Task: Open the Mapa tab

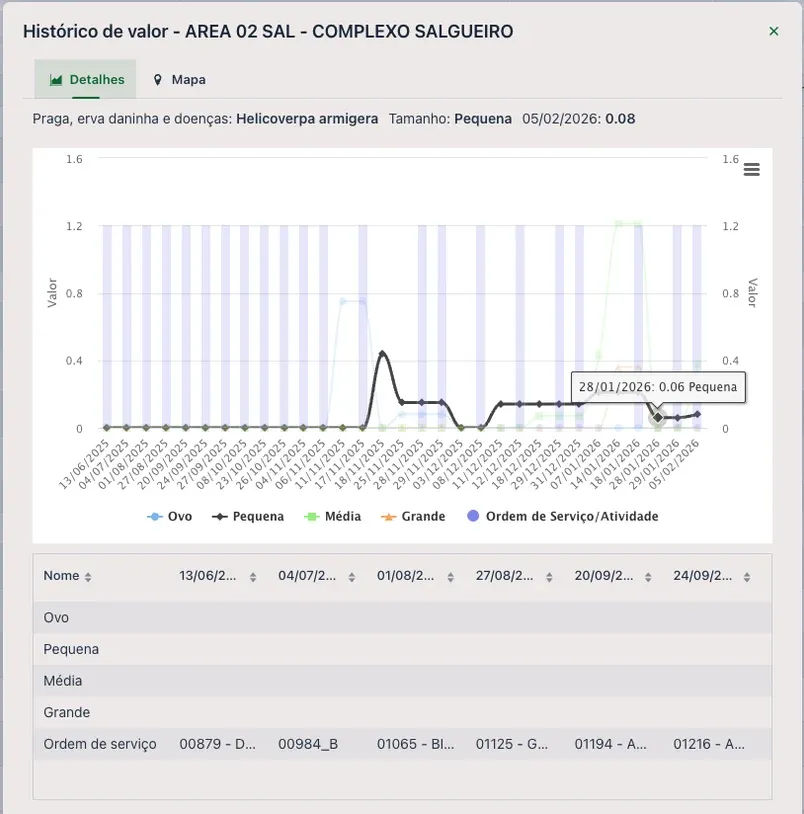Action: pyautogui.click(x=180, y=79)
